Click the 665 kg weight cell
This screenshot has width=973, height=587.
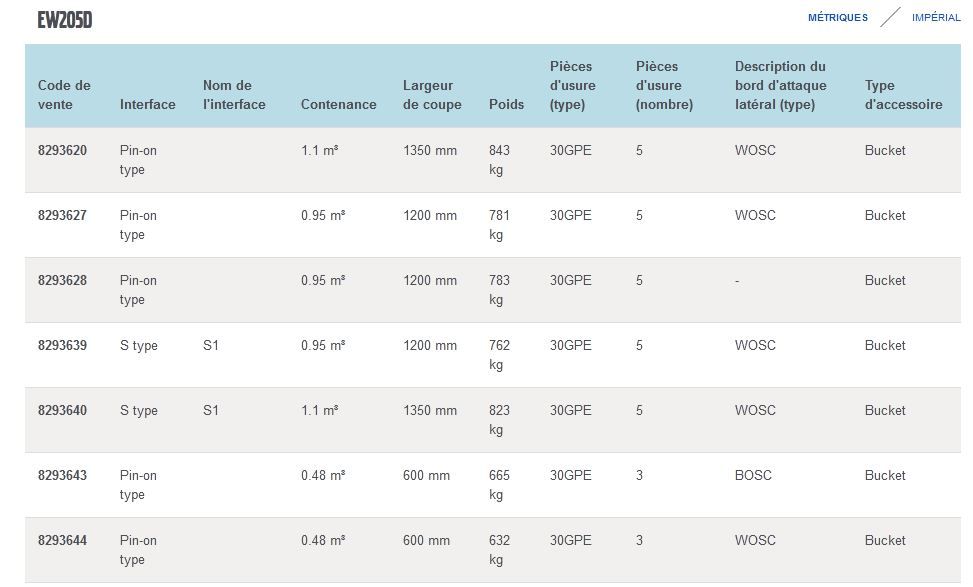[499, 485]
